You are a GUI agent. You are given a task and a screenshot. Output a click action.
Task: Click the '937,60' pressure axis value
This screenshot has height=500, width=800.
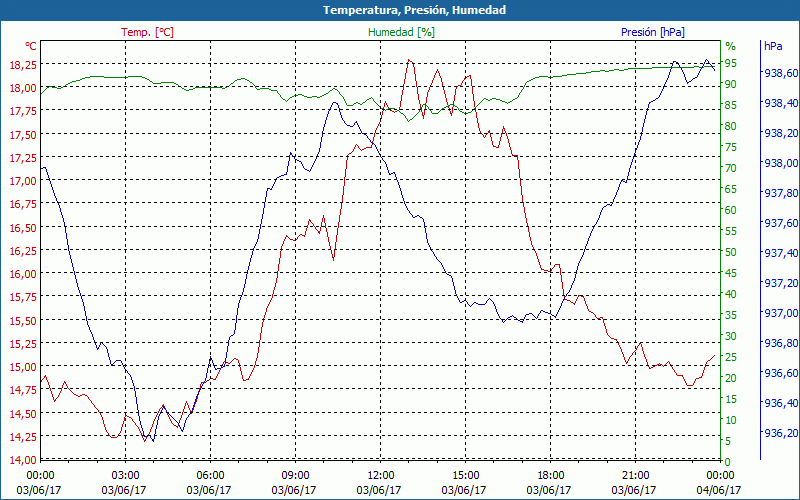pyautogui.click(x=781, y=223)
